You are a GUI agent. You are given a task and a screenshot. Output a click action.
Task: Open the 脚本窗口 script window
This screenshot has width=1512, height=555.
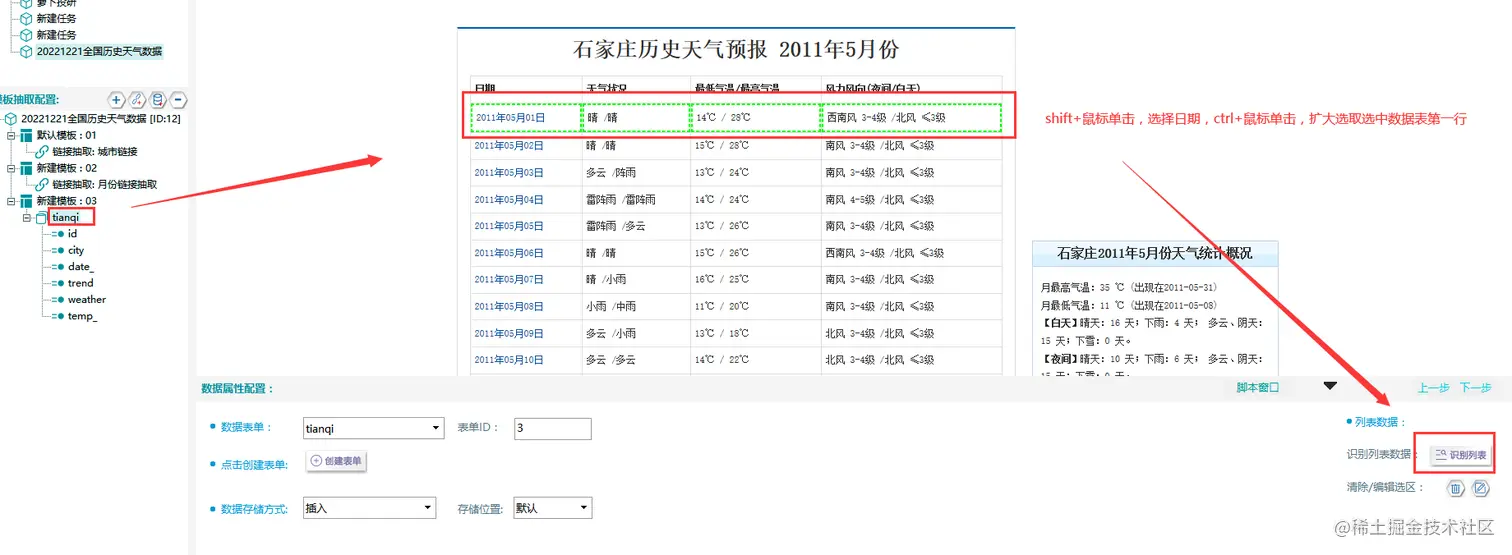coord(1257,388)
